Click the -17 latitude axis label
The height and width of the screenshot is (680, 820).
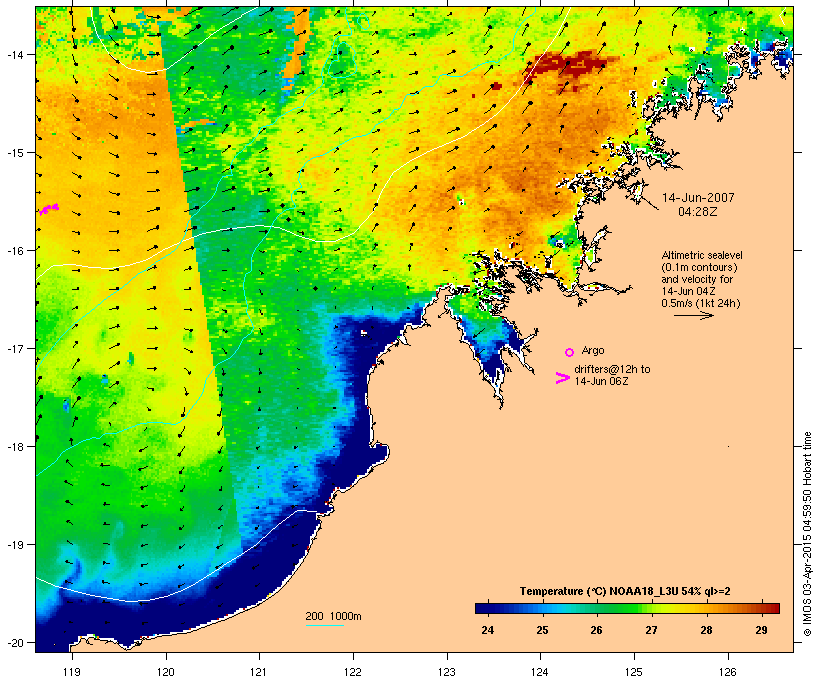pyautogui.click(x=14, y=348)
